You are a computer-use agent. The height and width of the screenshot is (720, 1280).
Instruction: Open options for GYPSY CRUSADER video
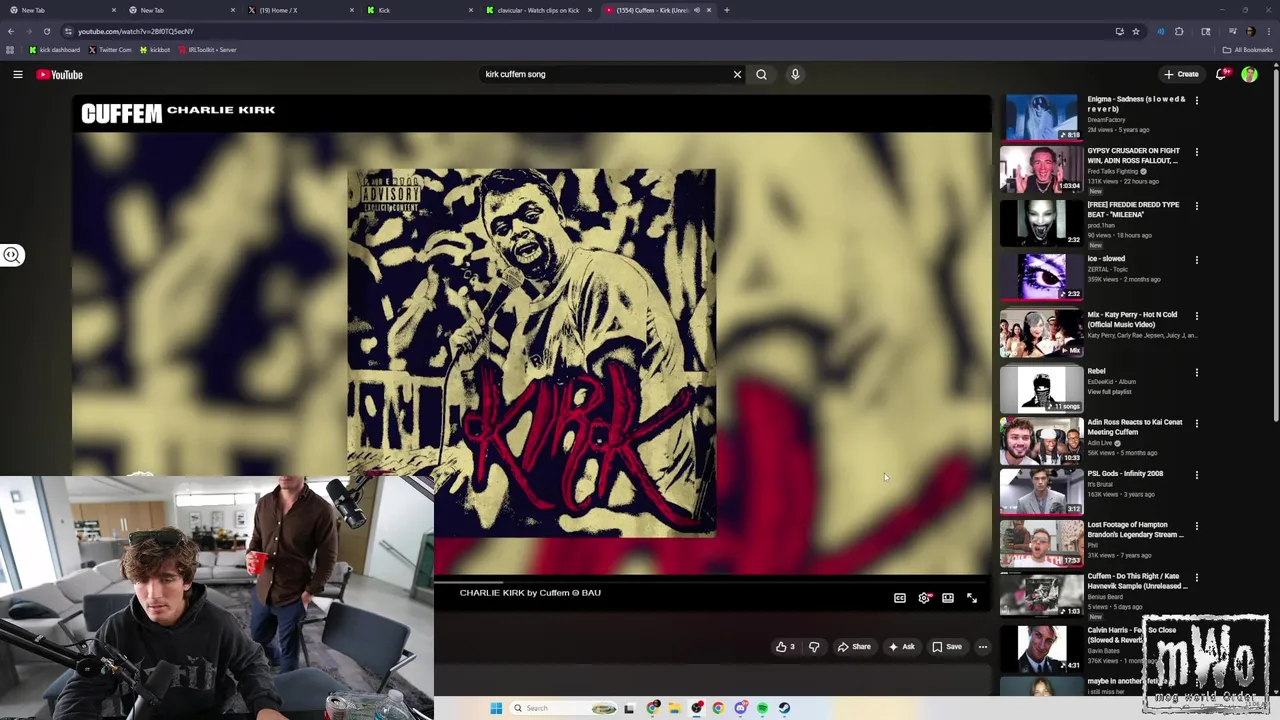(1197, 152)
